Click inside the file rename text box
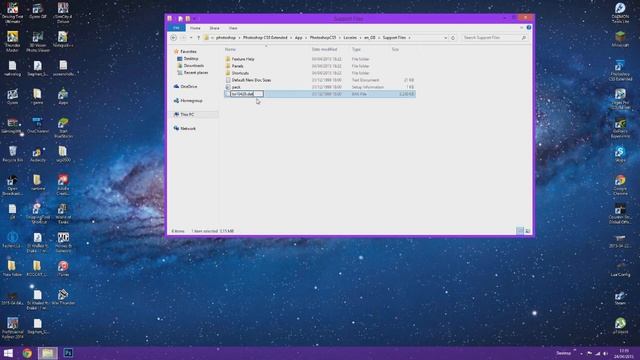The height and width of the screenshot is (360, 640). (247, 94)
